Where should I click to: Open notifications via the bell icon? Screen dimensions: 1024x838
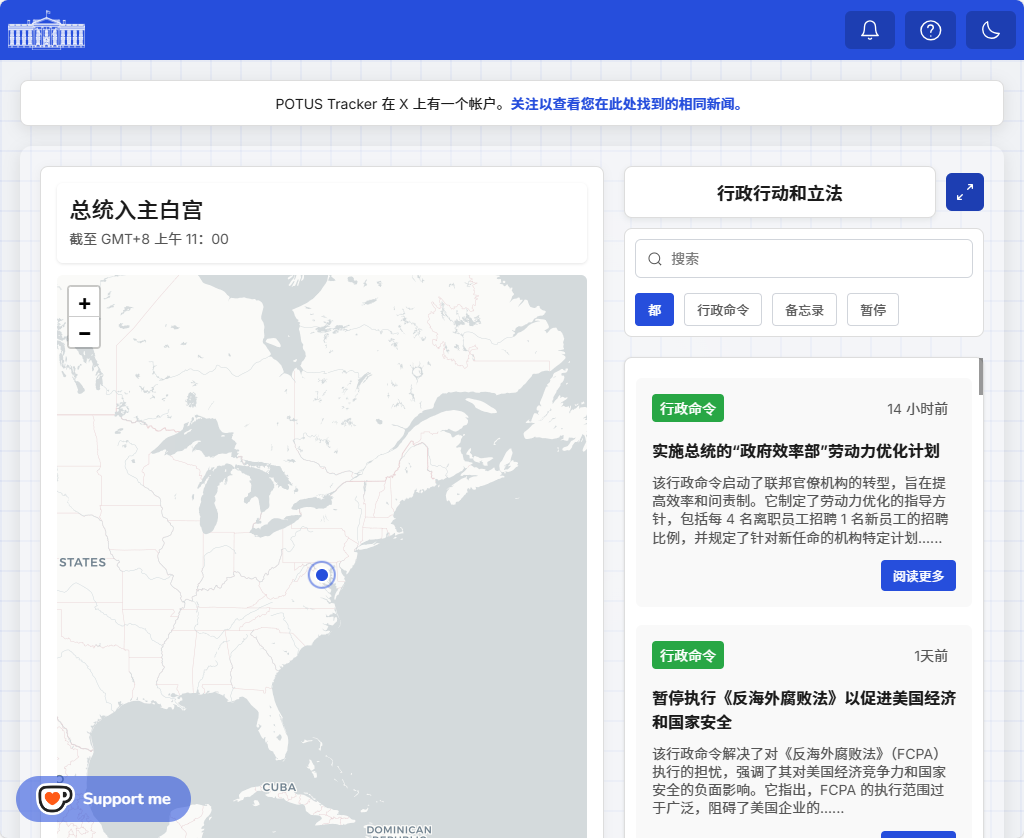point(870,30)
